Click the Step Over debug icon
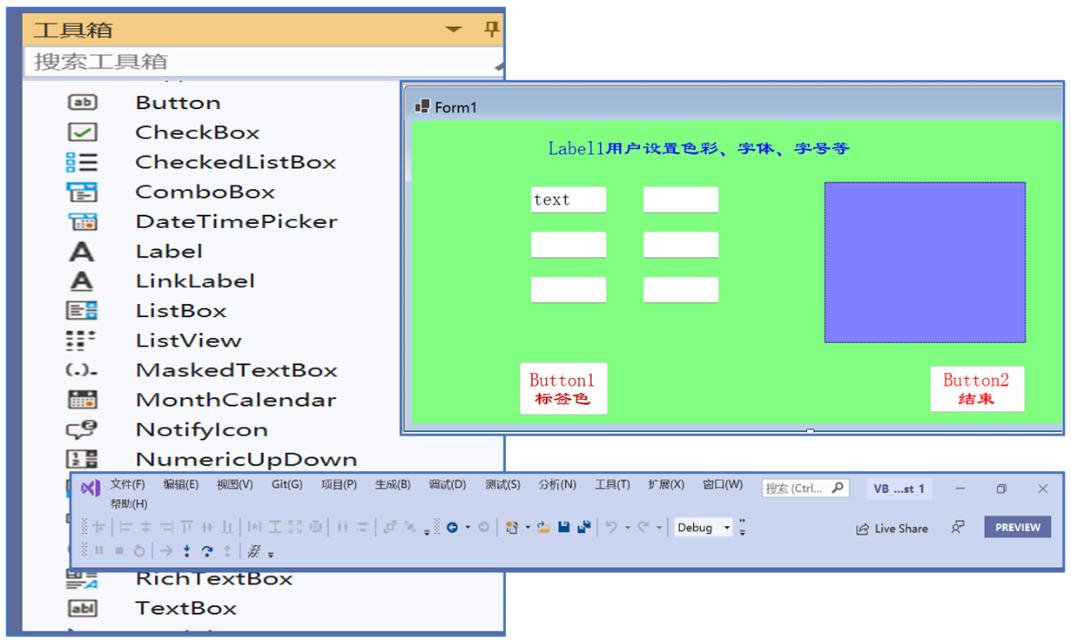The width and height of the screenshot is (1071, 641). (x=207, y=551)
